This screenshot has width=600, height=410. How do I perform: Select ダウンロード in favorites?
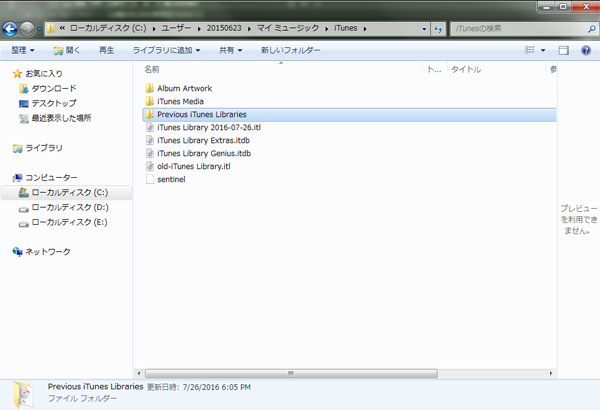pyautogui.click(x=48, y=88)
